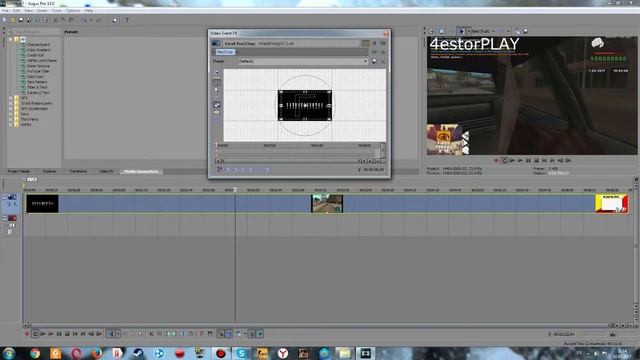Stop timeline playback in the transport bar
The width and height of the screenshot is (640, 360).
(67, 334)
